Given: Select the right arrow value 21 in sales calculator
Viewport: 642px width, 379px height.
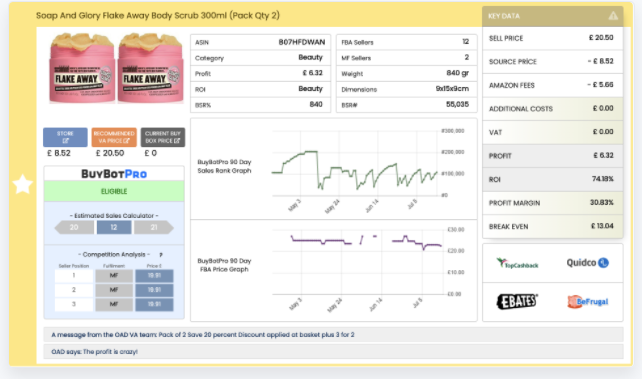Looking at the screenshot, I should 154,227.
